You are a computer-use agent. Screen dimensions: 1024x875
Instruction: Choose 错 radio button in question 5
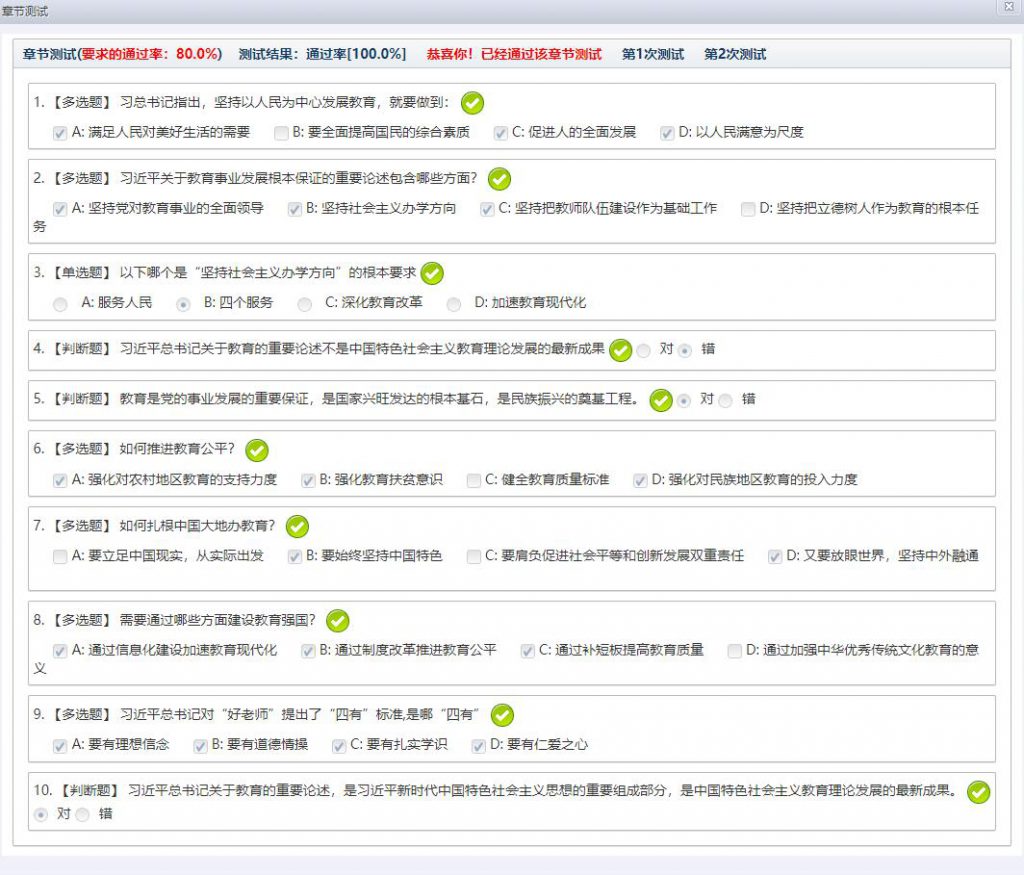725,400
